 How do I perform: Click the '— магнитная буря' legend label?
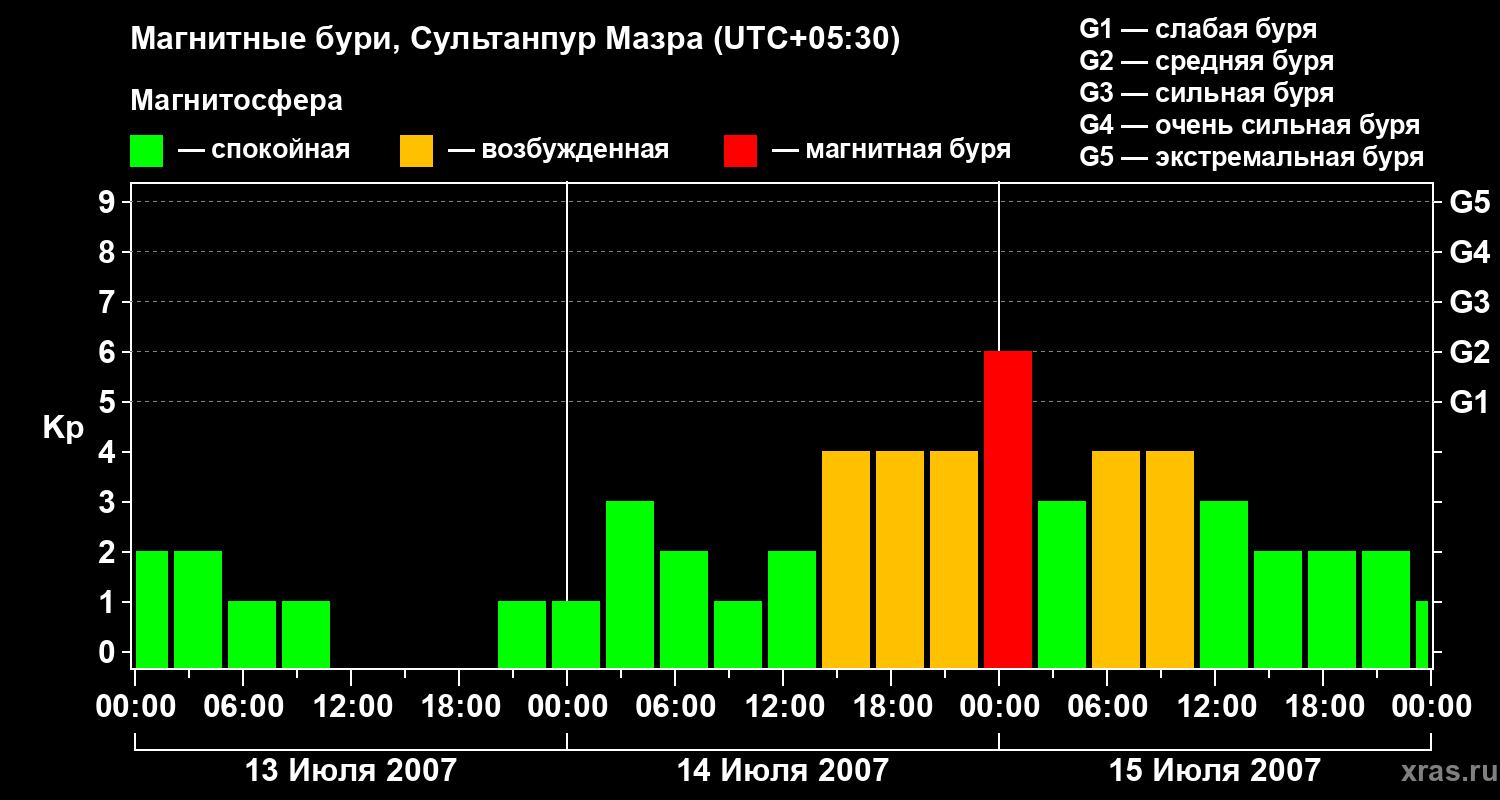(x=891, y=151)
